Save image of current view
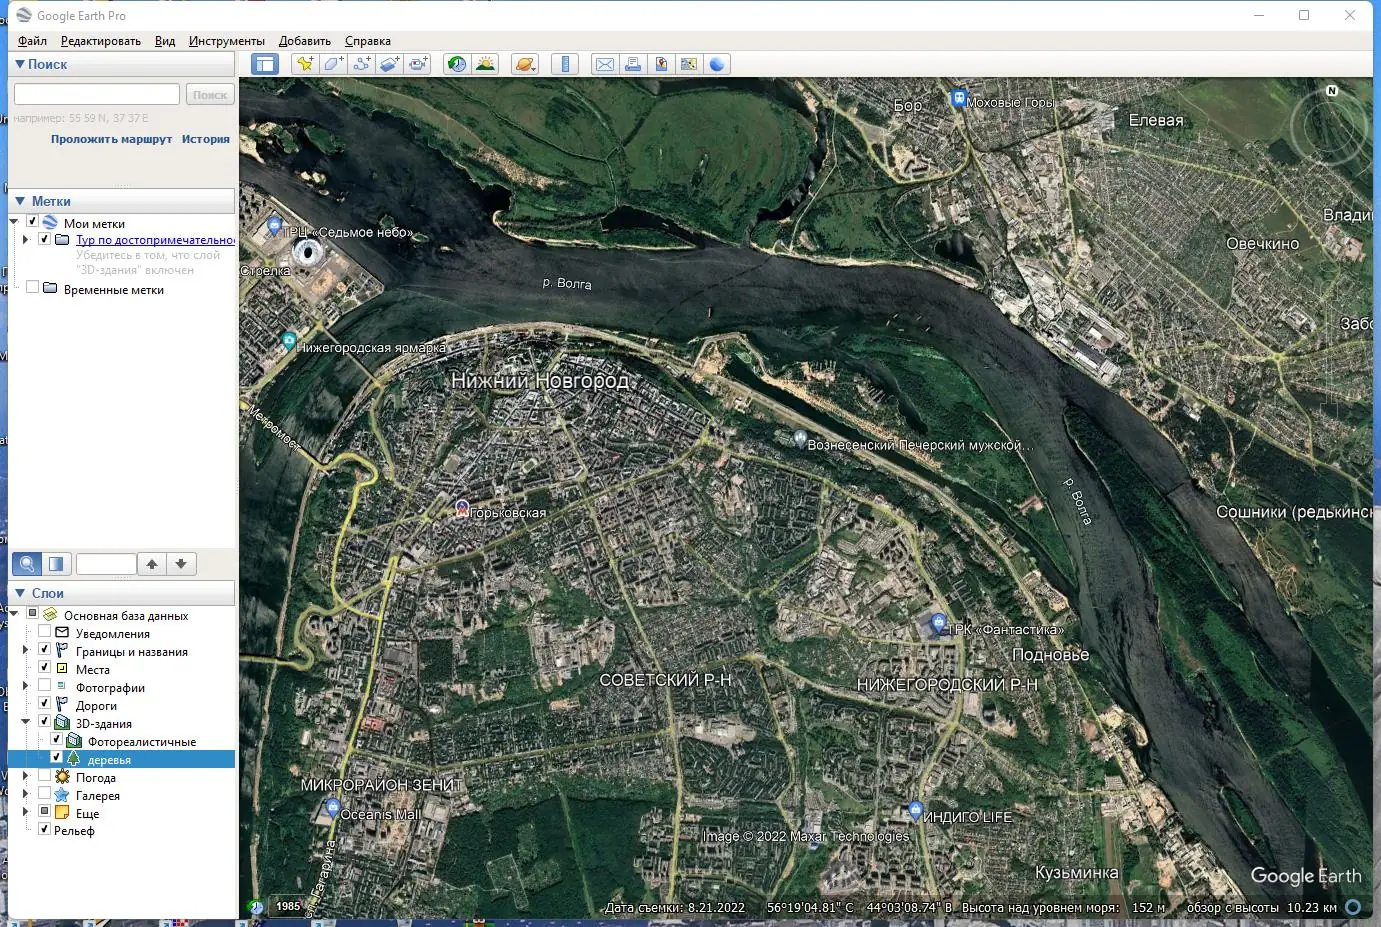 (x=661, y=64)
